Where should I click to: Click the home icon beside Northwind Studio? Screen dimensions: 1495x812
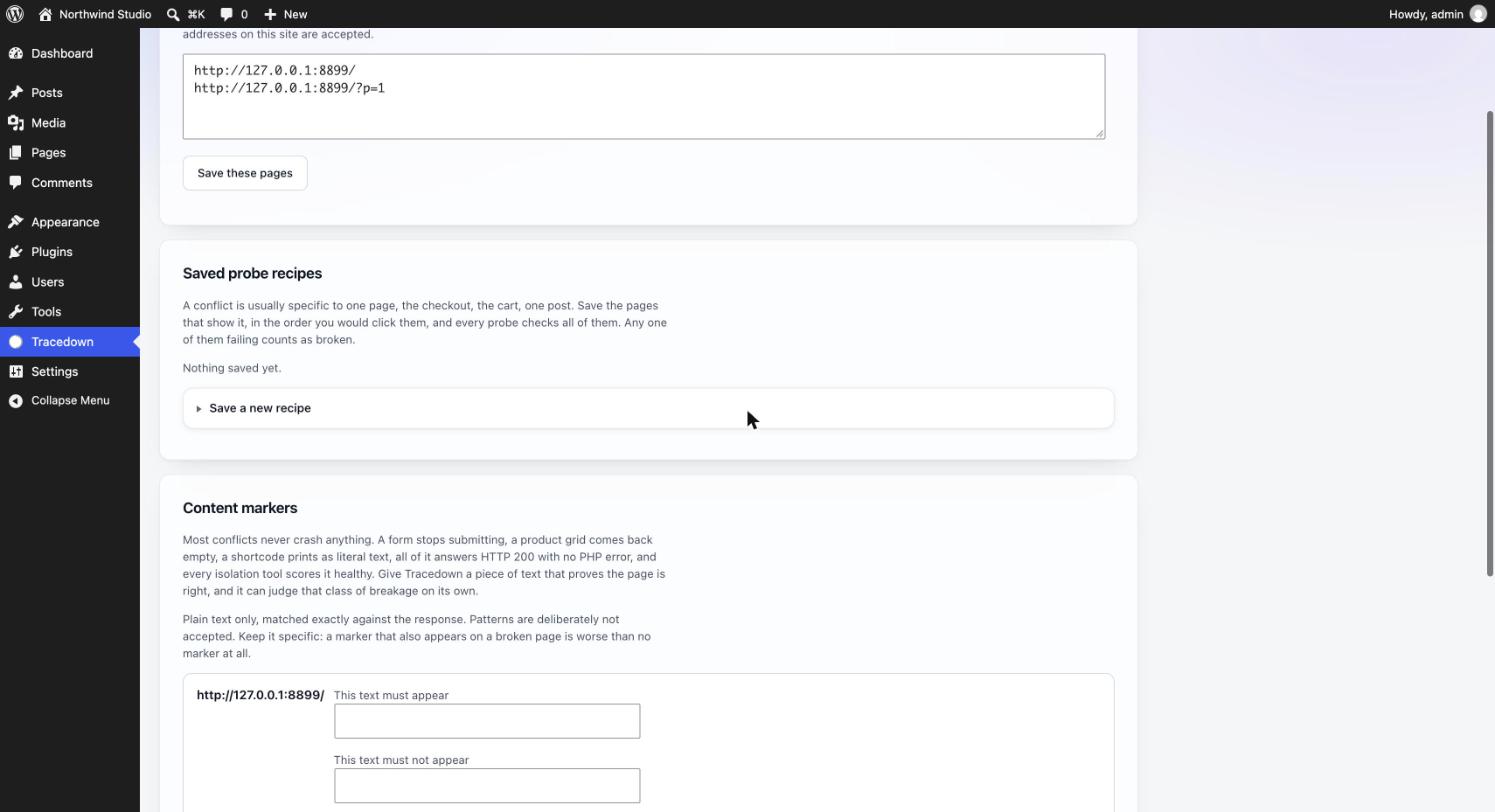[45, 14]
